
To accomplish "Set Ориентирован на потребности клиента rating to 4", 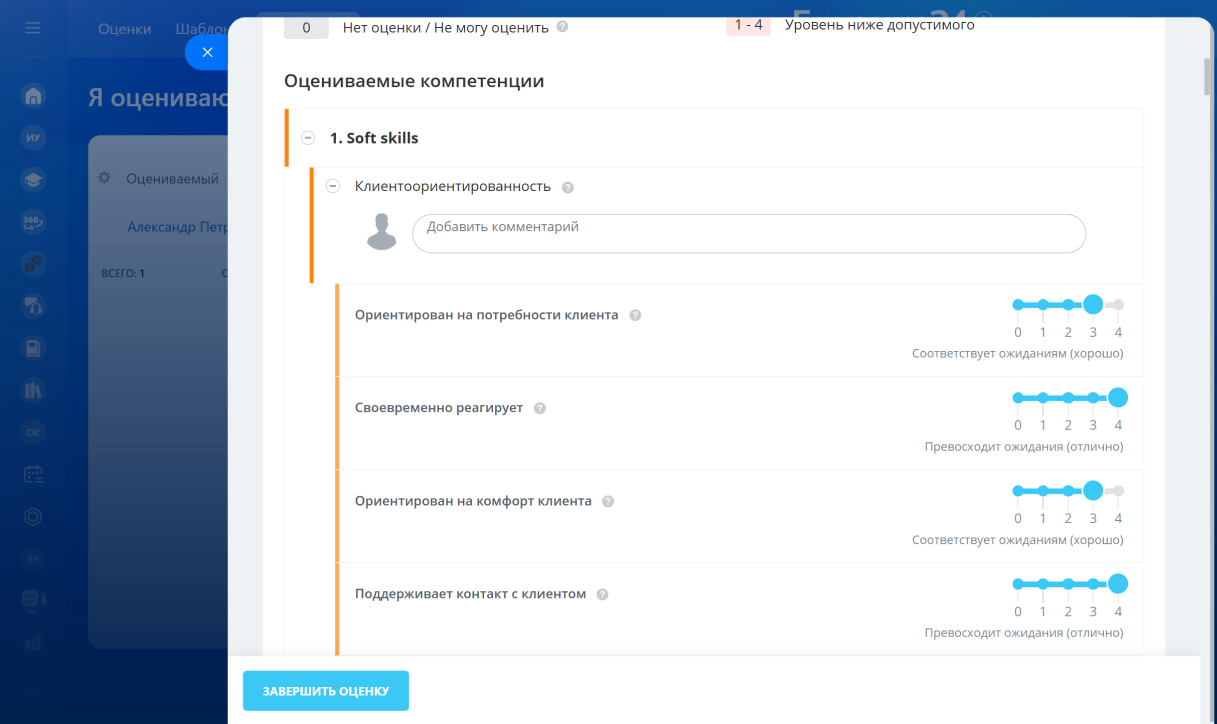I will point(1118,305).
